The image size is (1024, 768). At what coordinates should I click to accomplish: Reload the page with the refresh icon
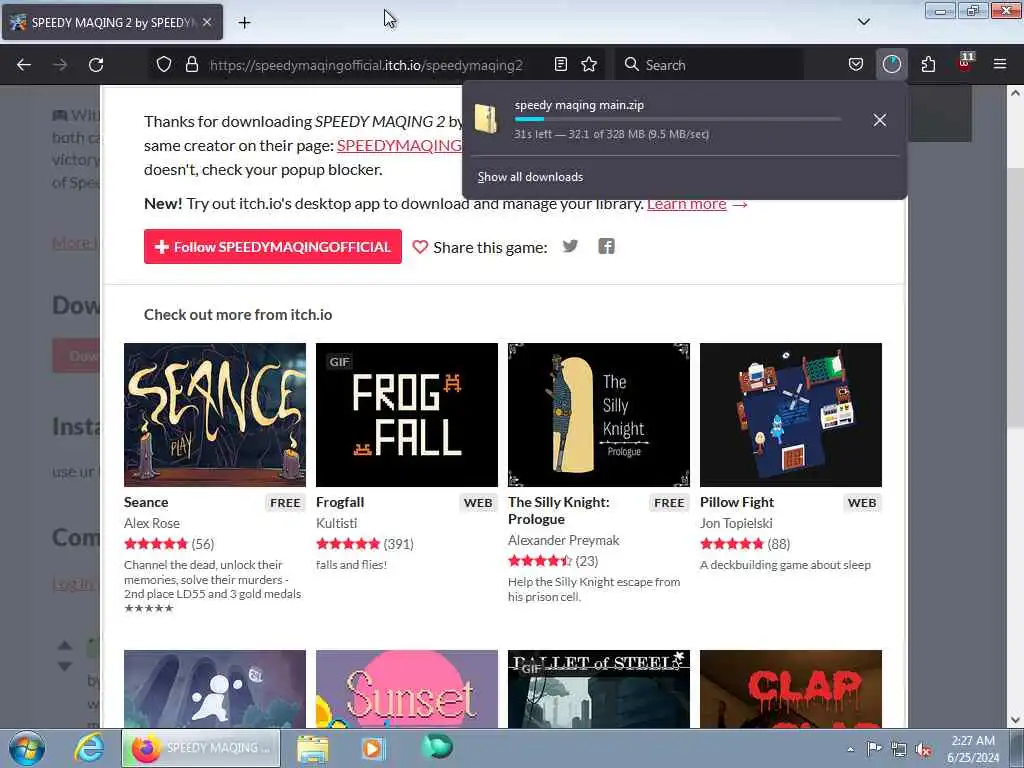point(96,65)
